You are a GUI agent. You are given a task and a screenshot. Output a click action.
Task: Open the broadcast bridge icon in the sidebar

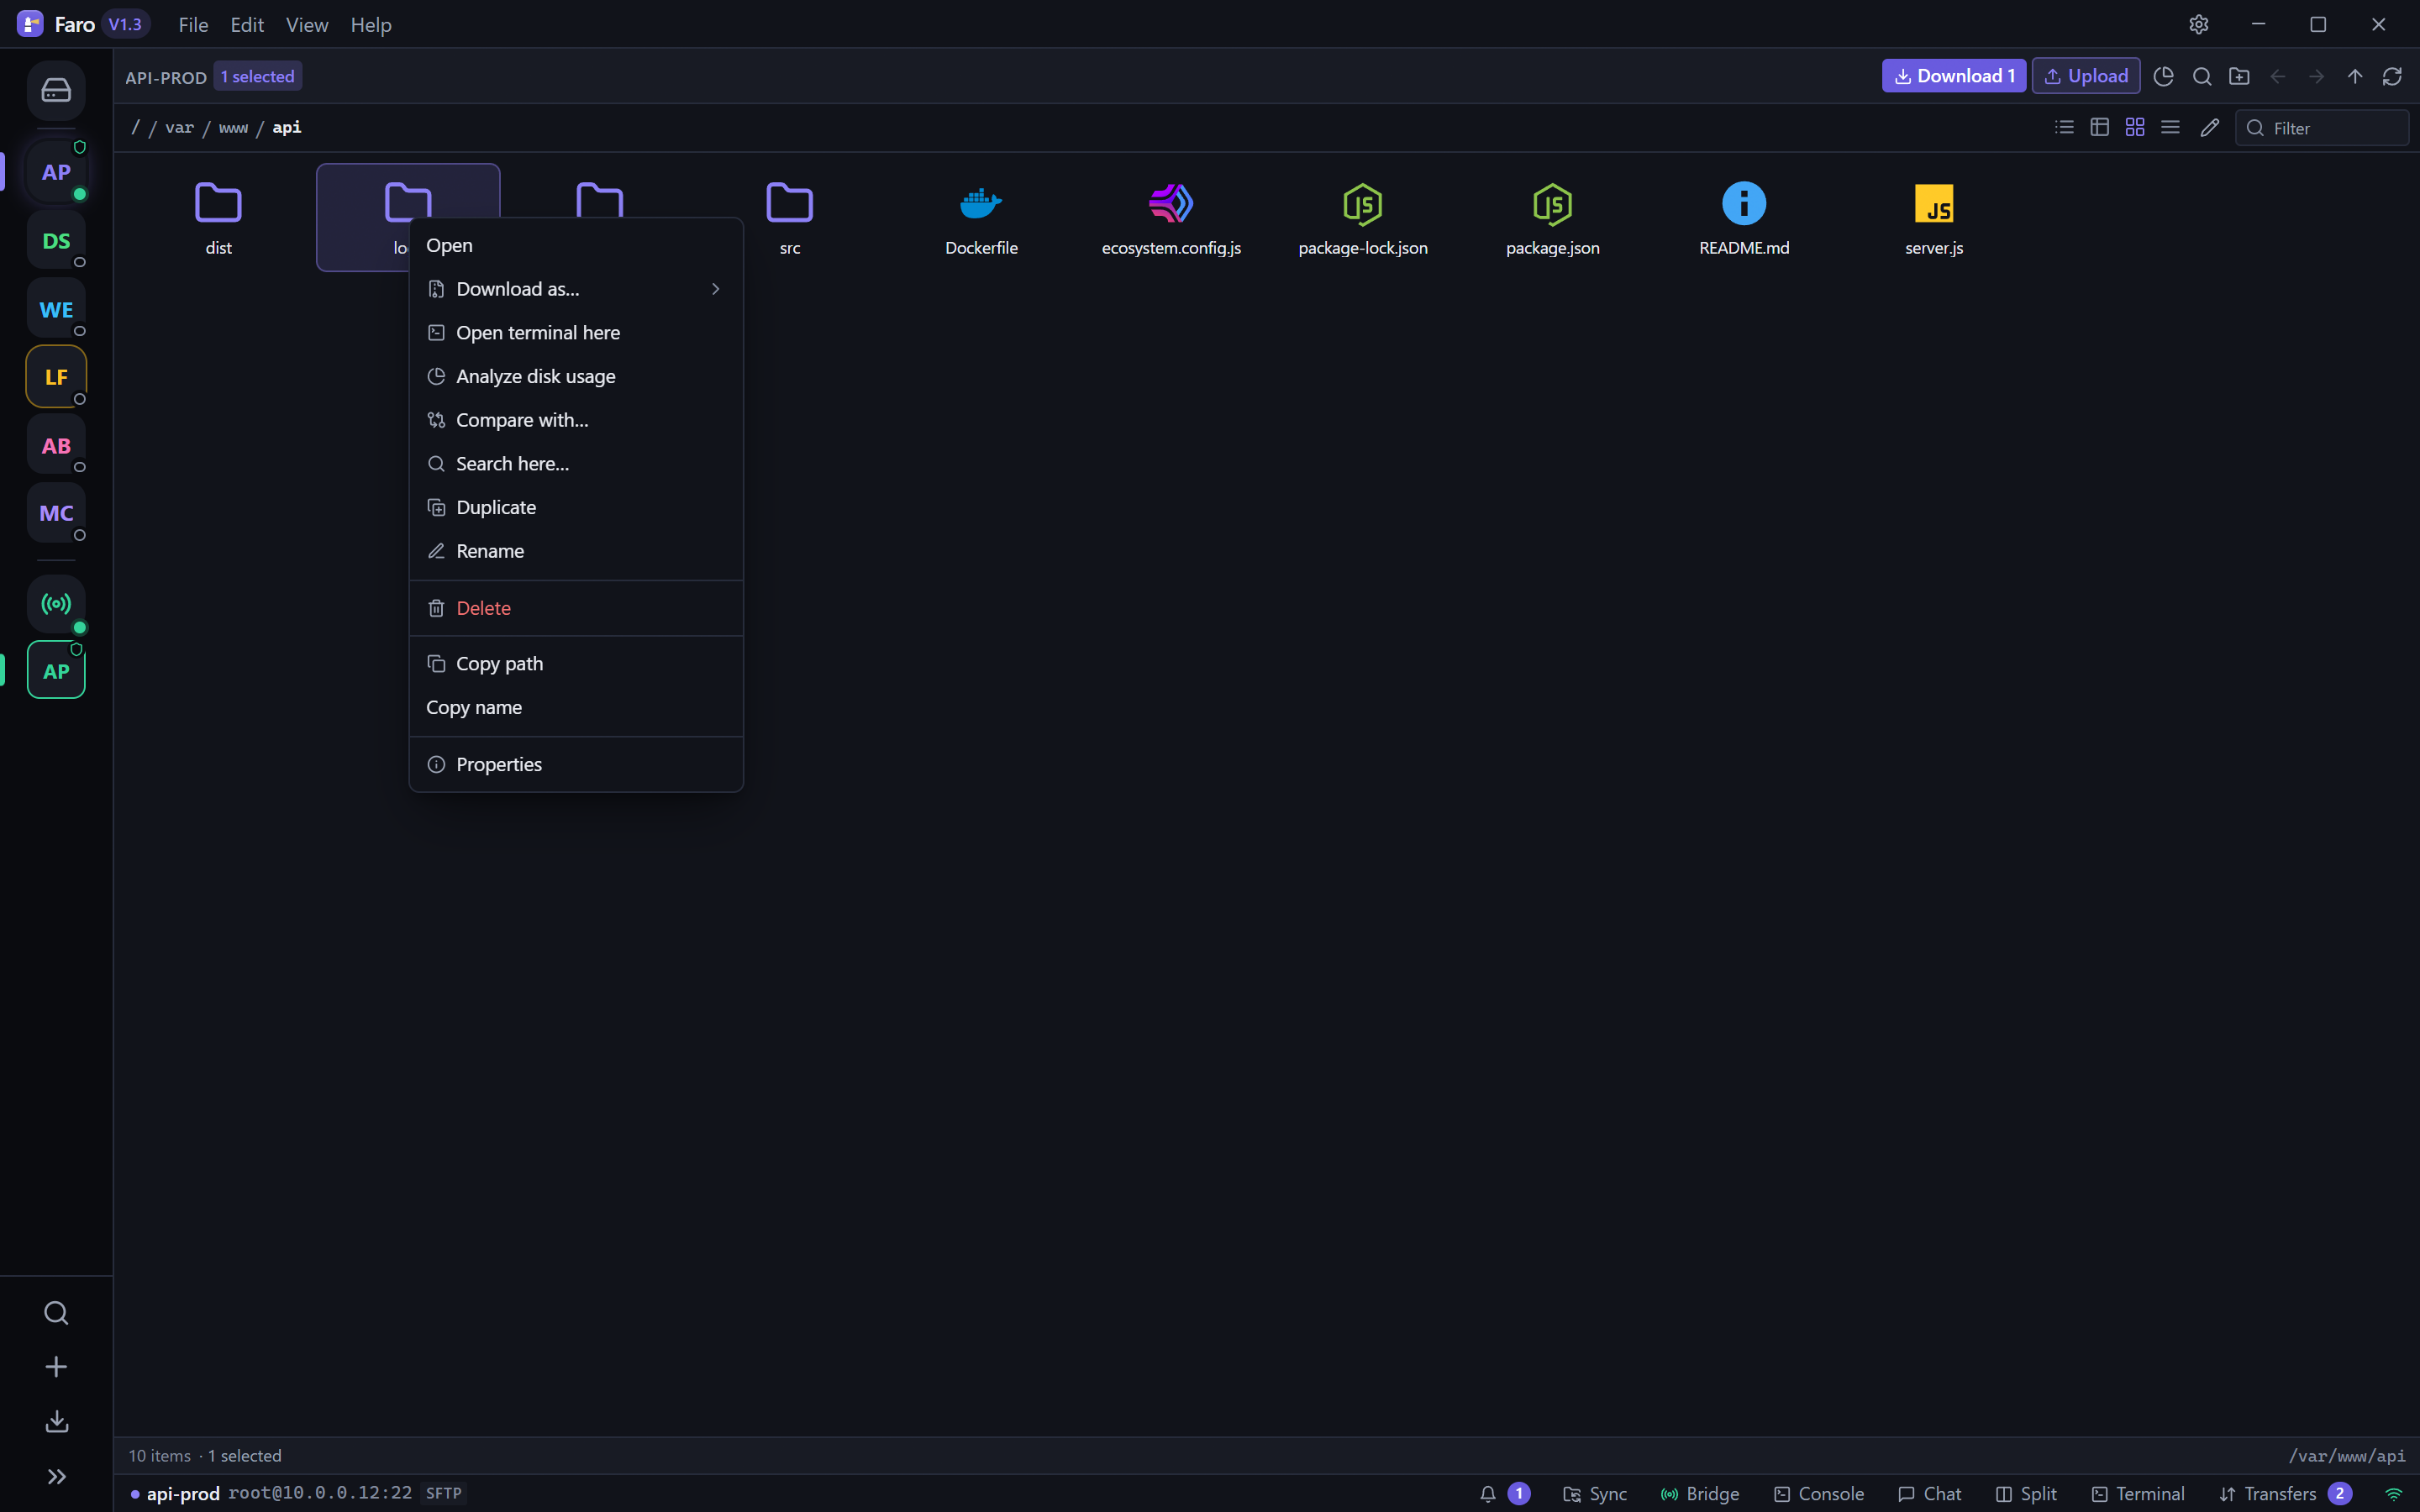point(56,604)
